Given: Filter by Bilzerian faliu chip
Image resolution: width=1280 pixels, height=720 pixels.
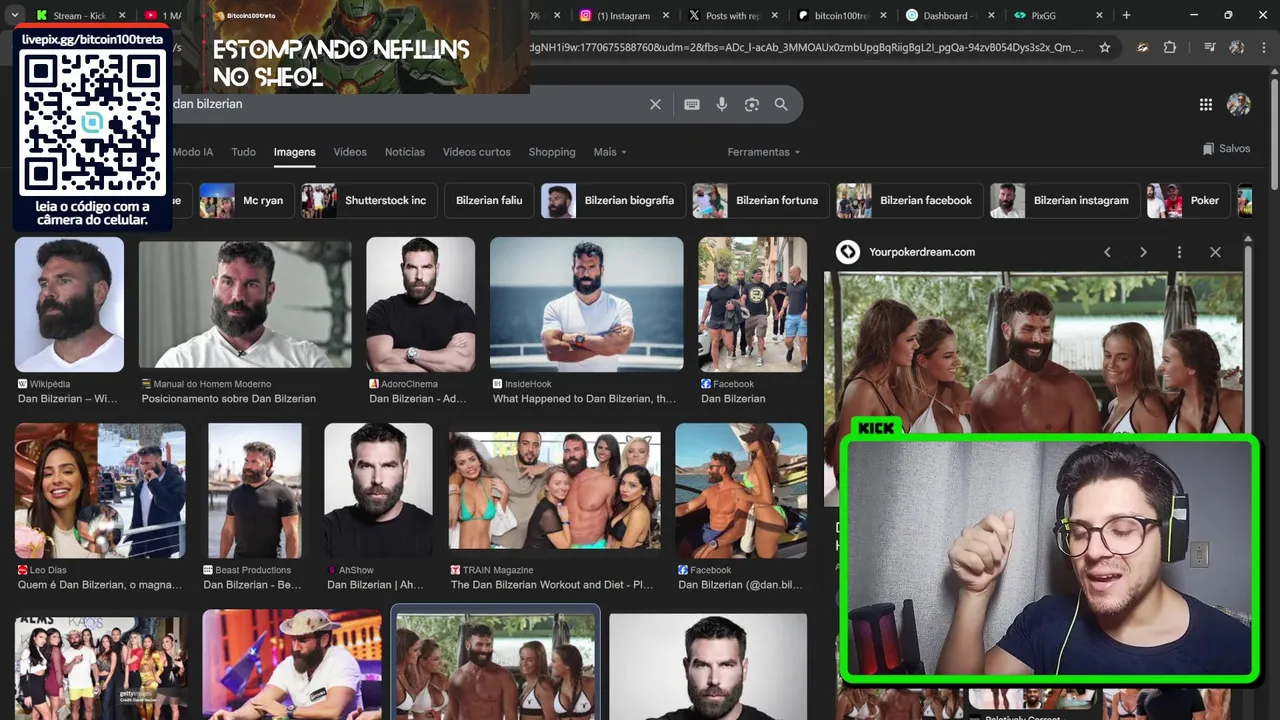Looking at the screenshot, I should pos(489,200).
